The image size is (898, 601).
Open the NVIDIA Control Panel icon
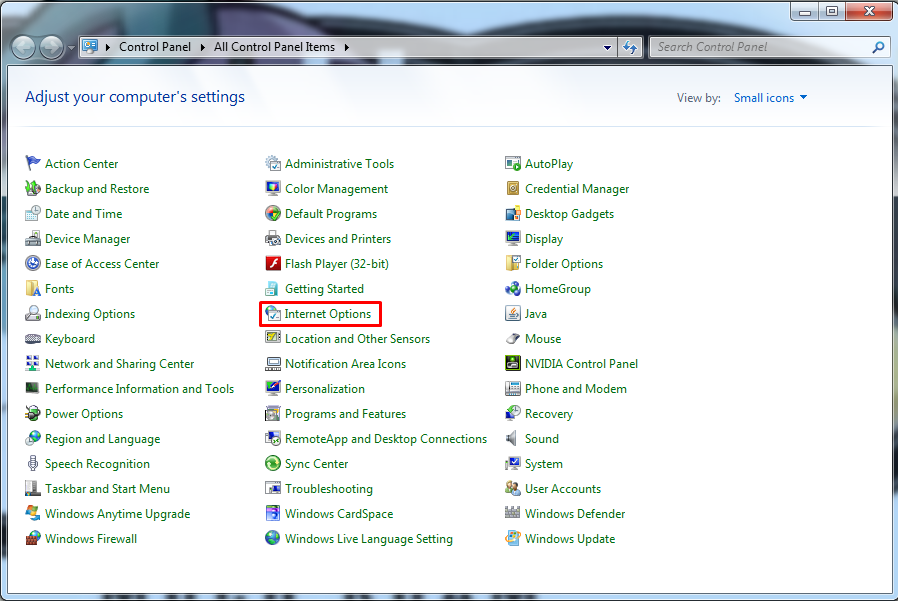click(513, 364)
